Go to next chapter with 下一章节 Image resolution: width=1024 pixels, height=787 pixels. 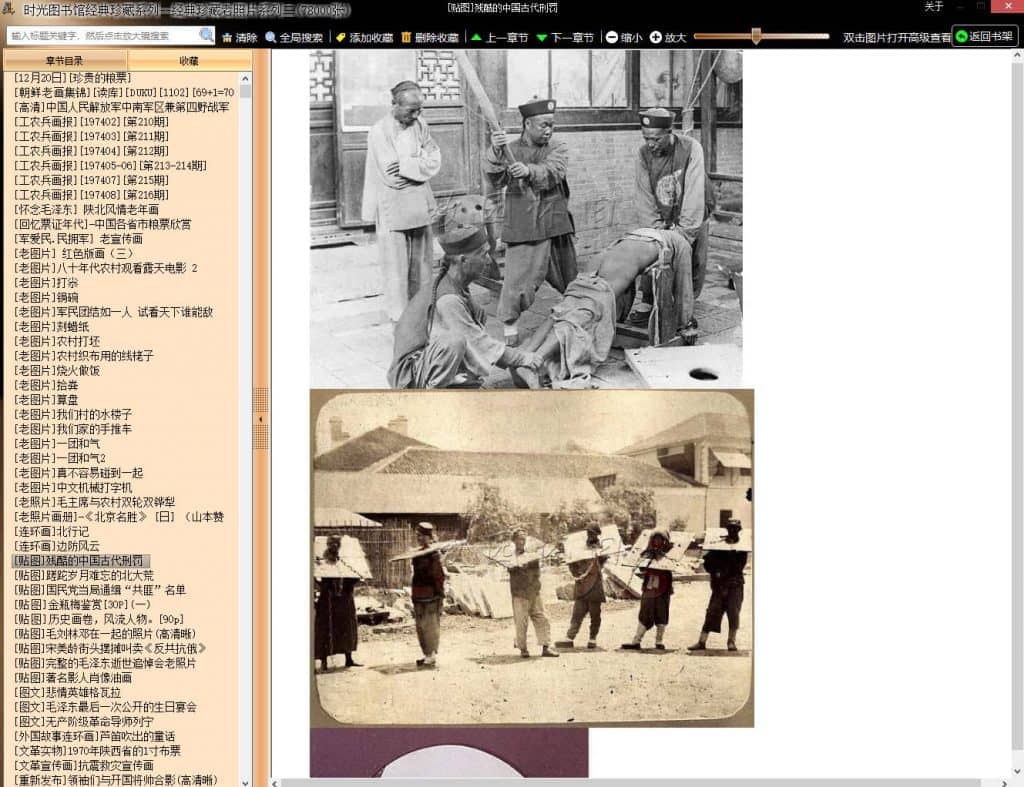[565, 37]
